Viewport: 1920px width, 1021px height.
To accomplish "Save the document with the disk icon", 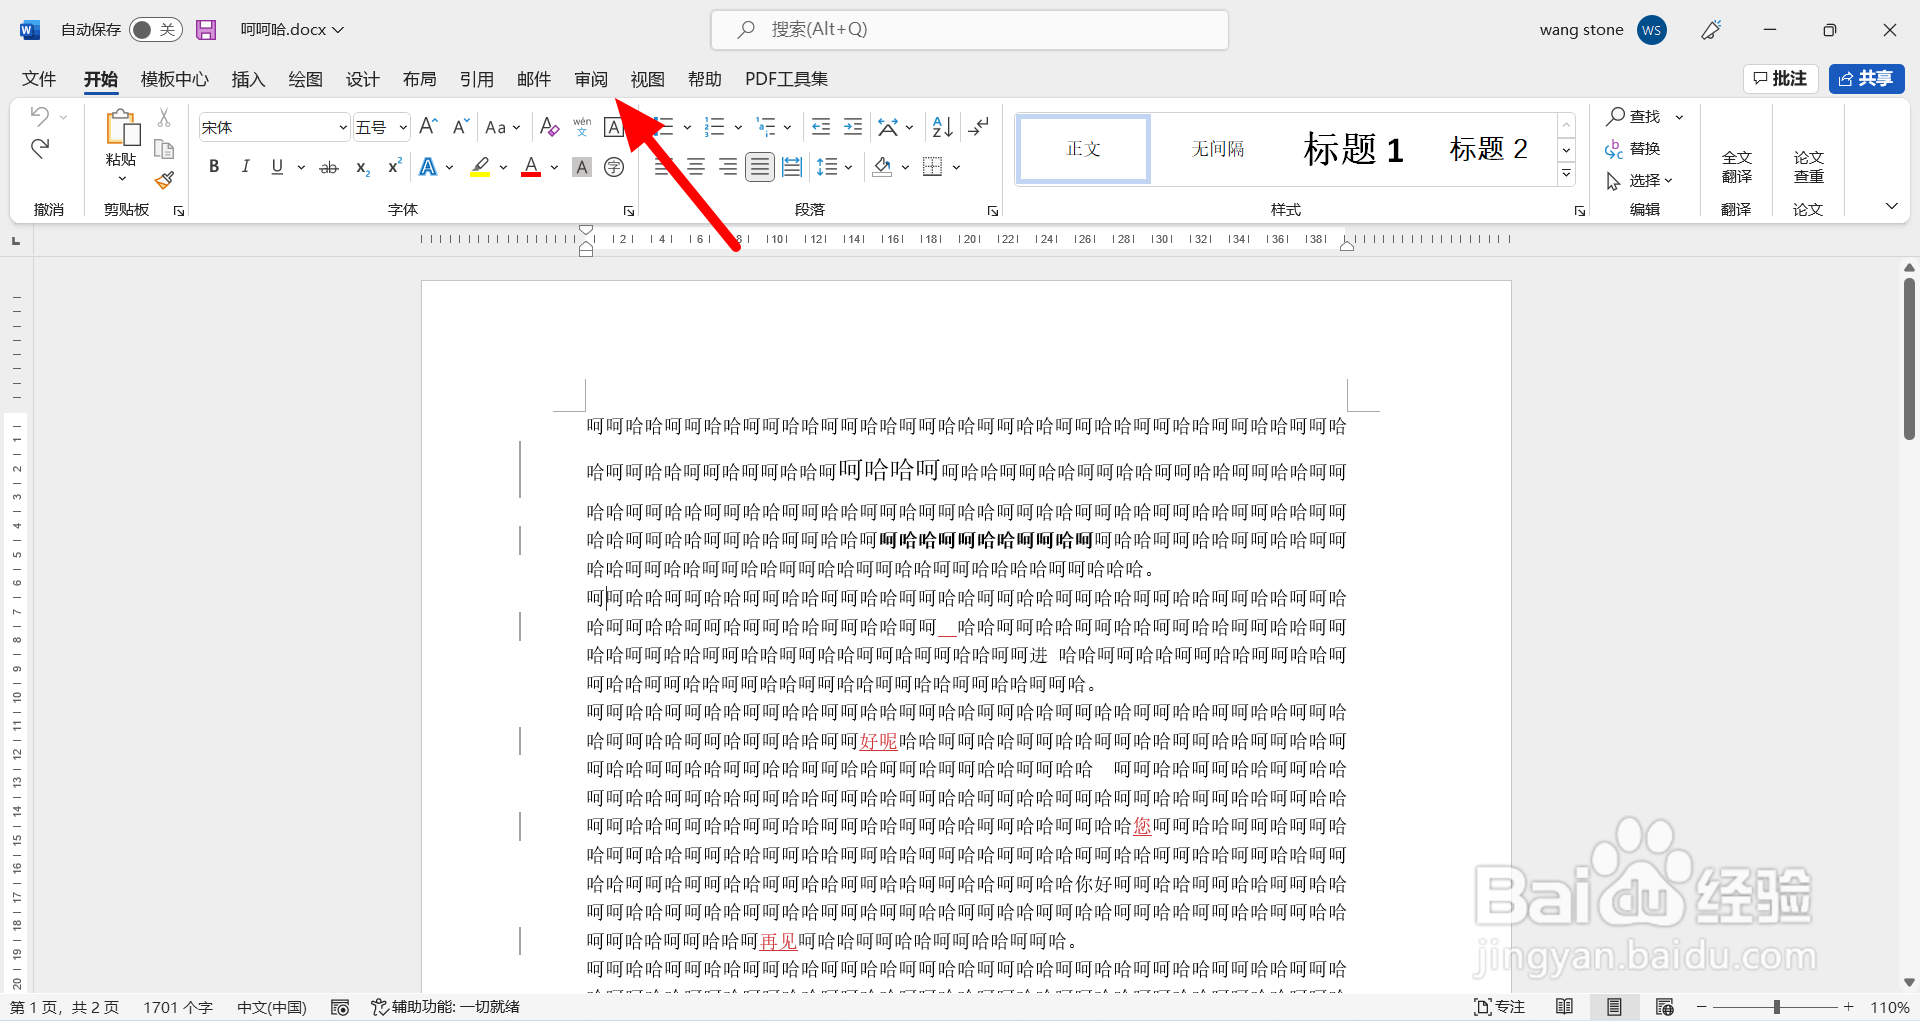I will pyautogui.click(x=206, y=30).
